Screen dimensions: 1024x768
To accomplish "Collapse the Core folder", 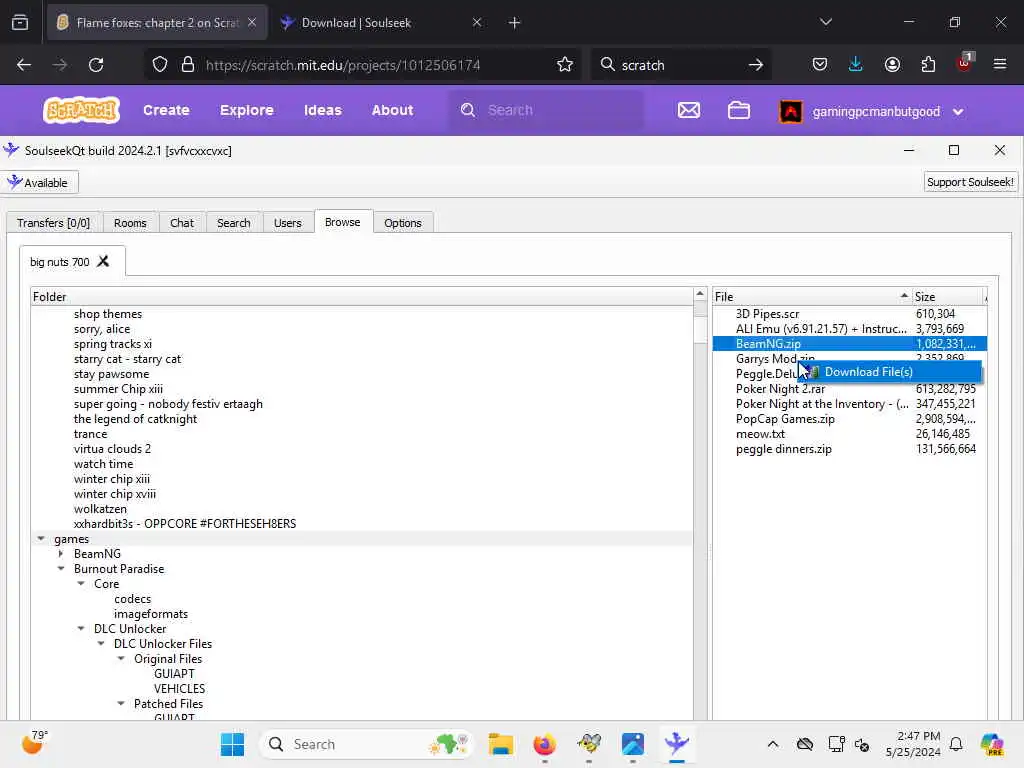I will [x=81, y=584].
